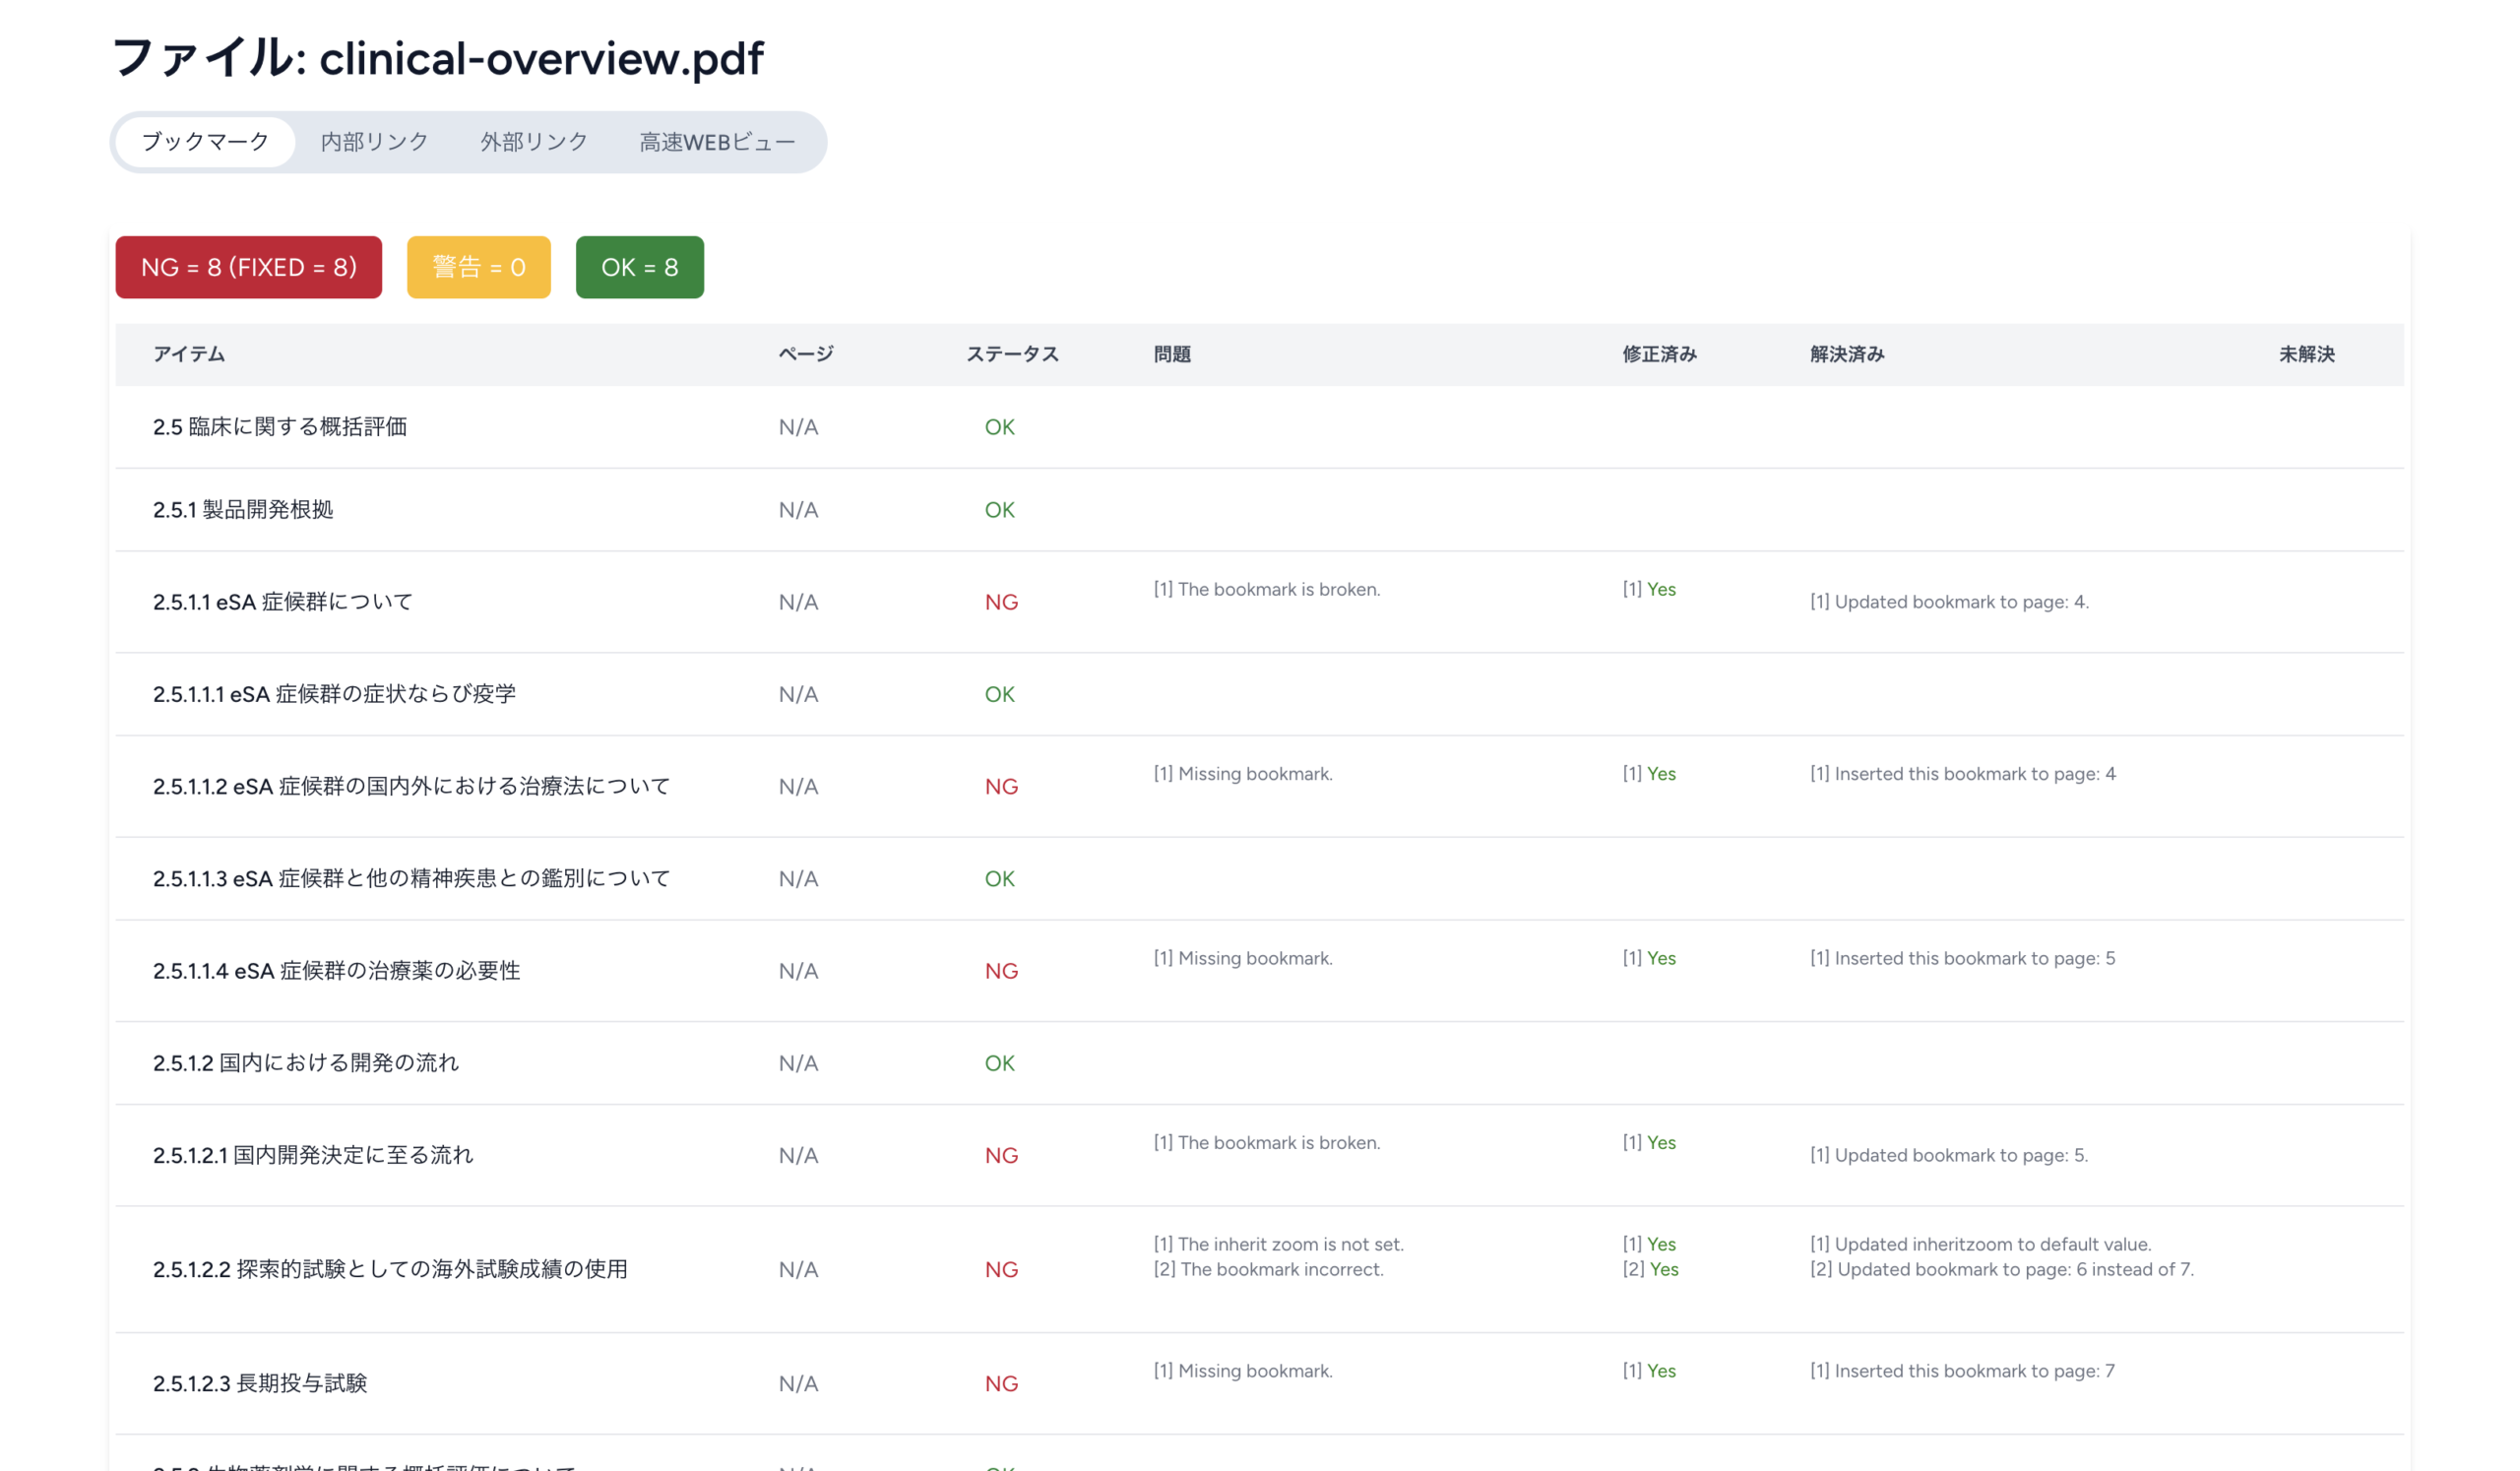Viewport: 2520px width, 1471px height.
Task: Switch to the 高速WEBビュー tab
Action: (x=717, y=142)
